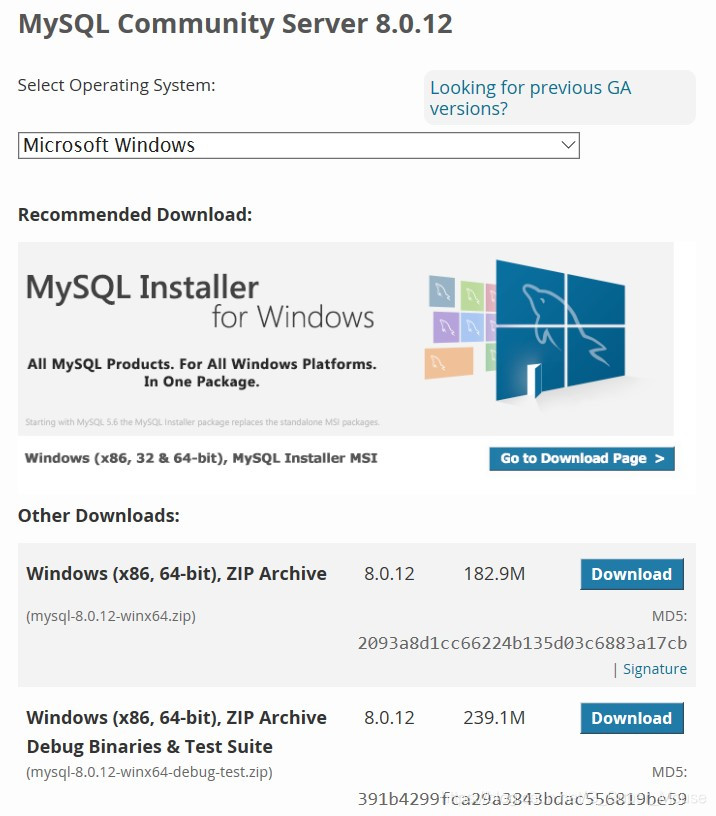Click the 'Other Downloads:' heading
The height and width of the screenshot is (816, 716).
coord(99,516)
